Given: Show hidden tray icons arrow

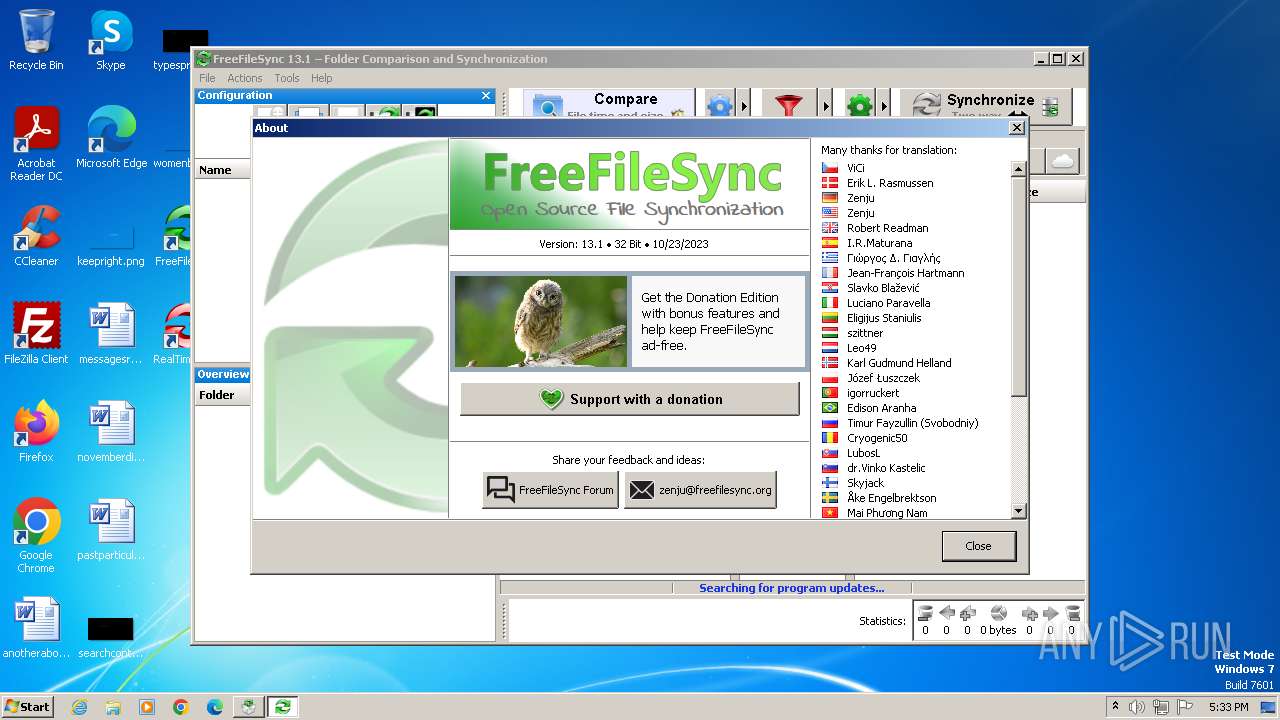Looking at the screenshot, I should (1116, 707).
